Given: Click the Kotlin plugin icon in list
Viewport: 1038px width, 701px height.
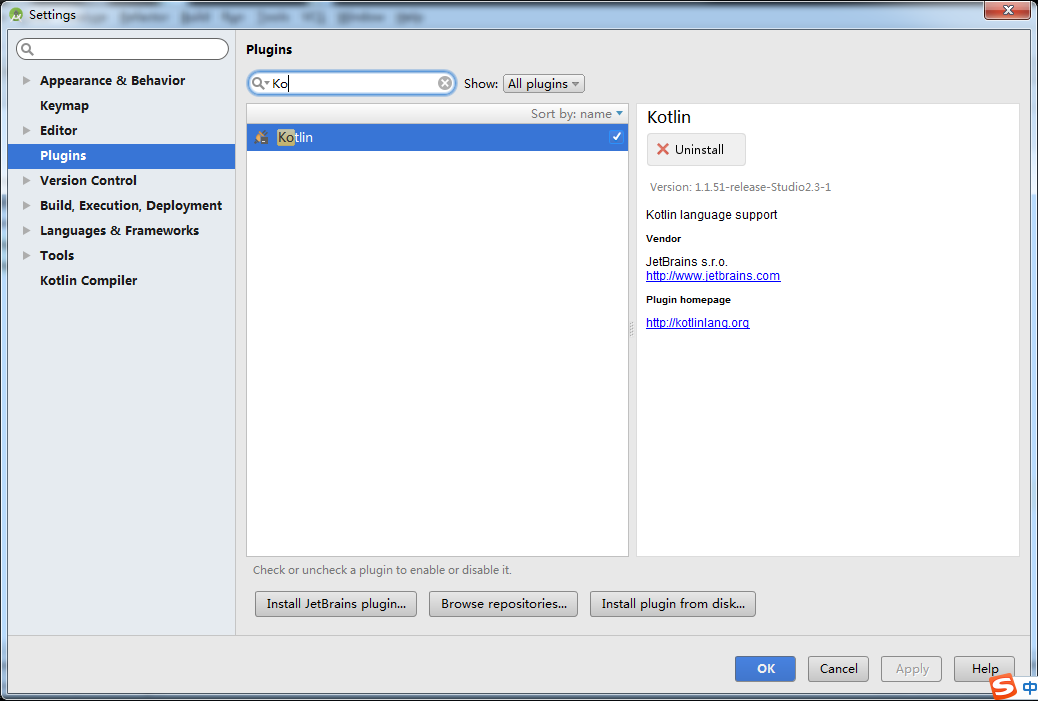Looking at the screenshot, I should [262, 138].
